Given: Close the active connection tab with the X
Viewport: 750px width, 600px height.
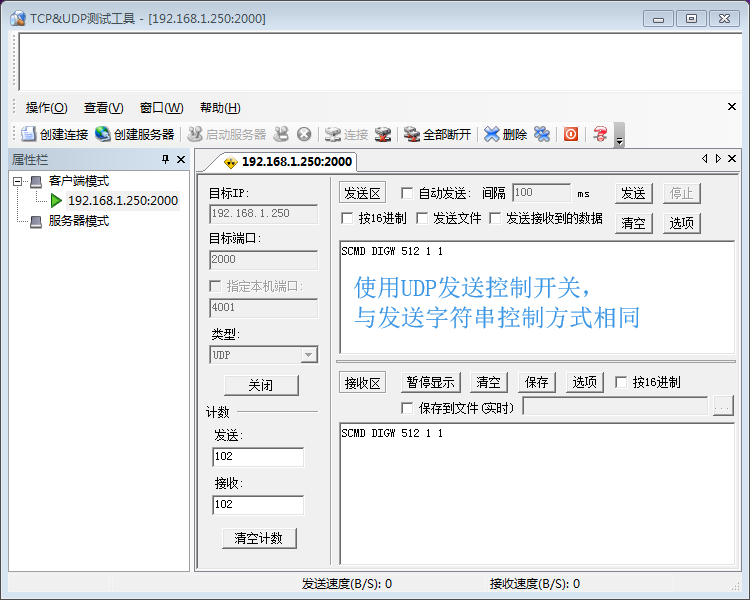Looking at the screenshot, I should [732, 158].
